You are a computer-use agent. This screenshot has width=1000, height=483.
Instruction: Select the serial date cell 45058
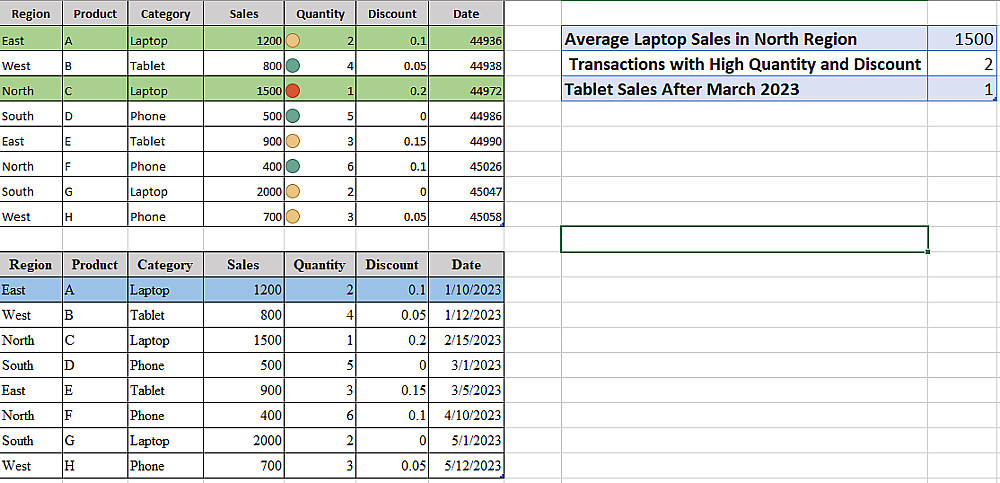[x=466, y=216]
